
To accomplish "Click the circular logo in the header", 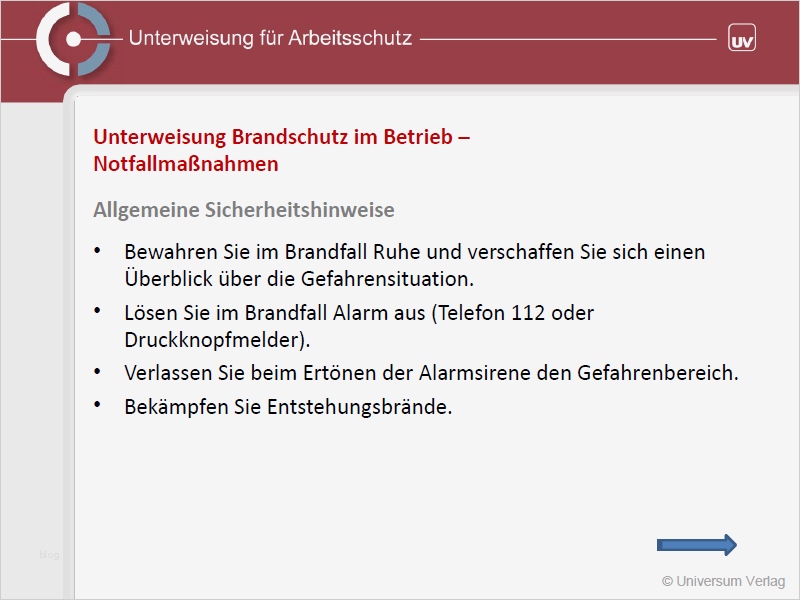I will click(x=72, y=39).
